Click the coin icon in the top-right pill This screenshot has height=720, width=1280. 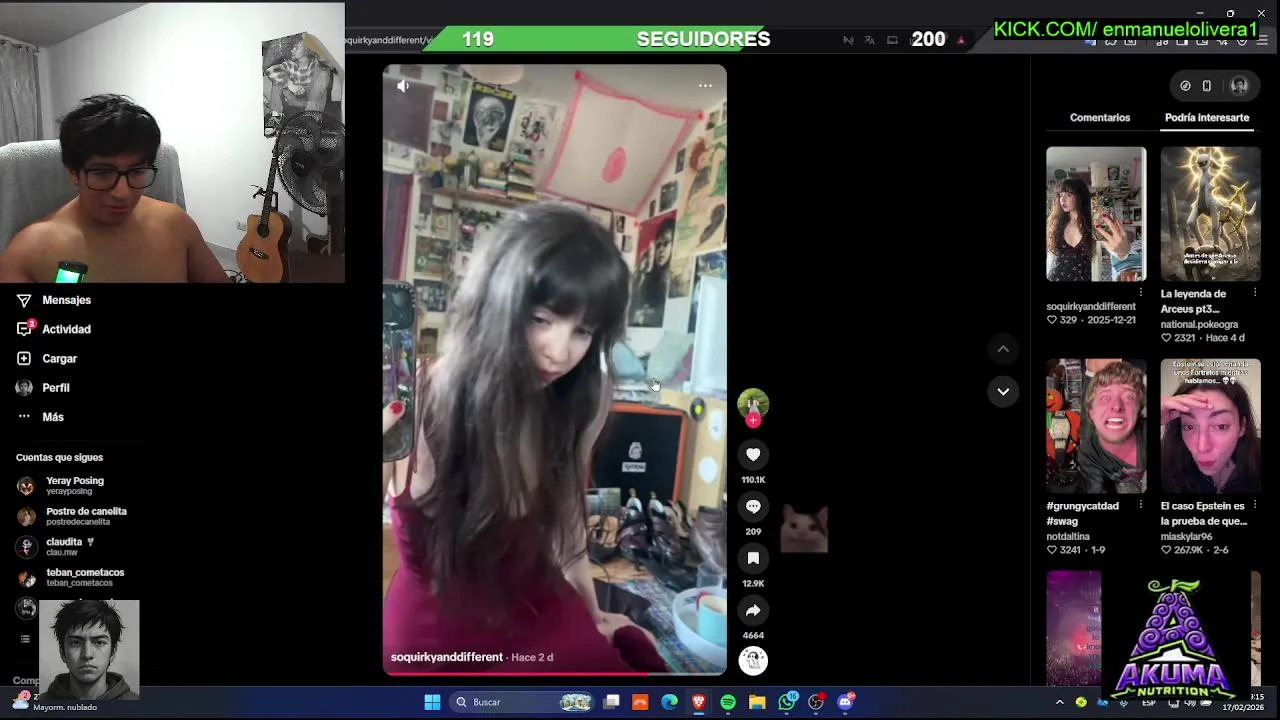coord(1185,86)
